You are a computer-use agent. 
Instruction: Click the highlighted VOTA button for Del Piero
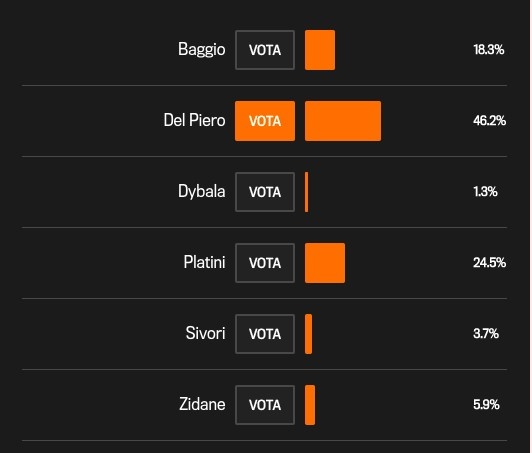click(x=265, y=121)
